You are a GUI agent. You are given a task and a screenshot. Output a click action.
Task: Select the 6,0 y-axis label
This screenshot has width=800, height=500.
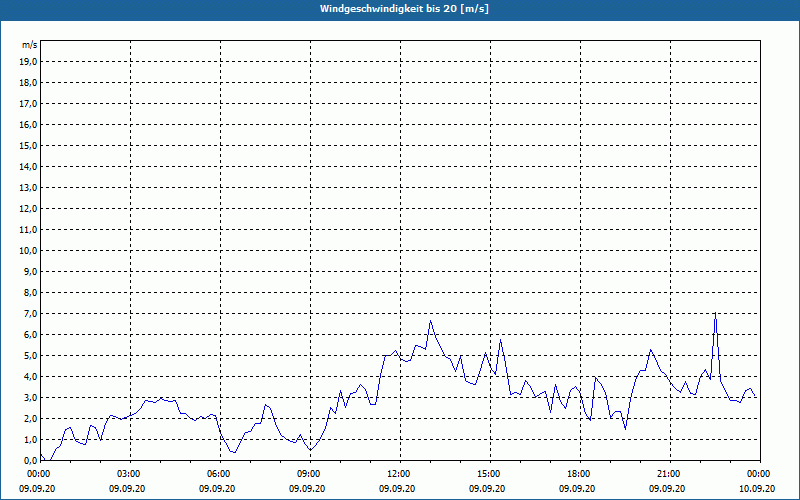pos(30,335)
